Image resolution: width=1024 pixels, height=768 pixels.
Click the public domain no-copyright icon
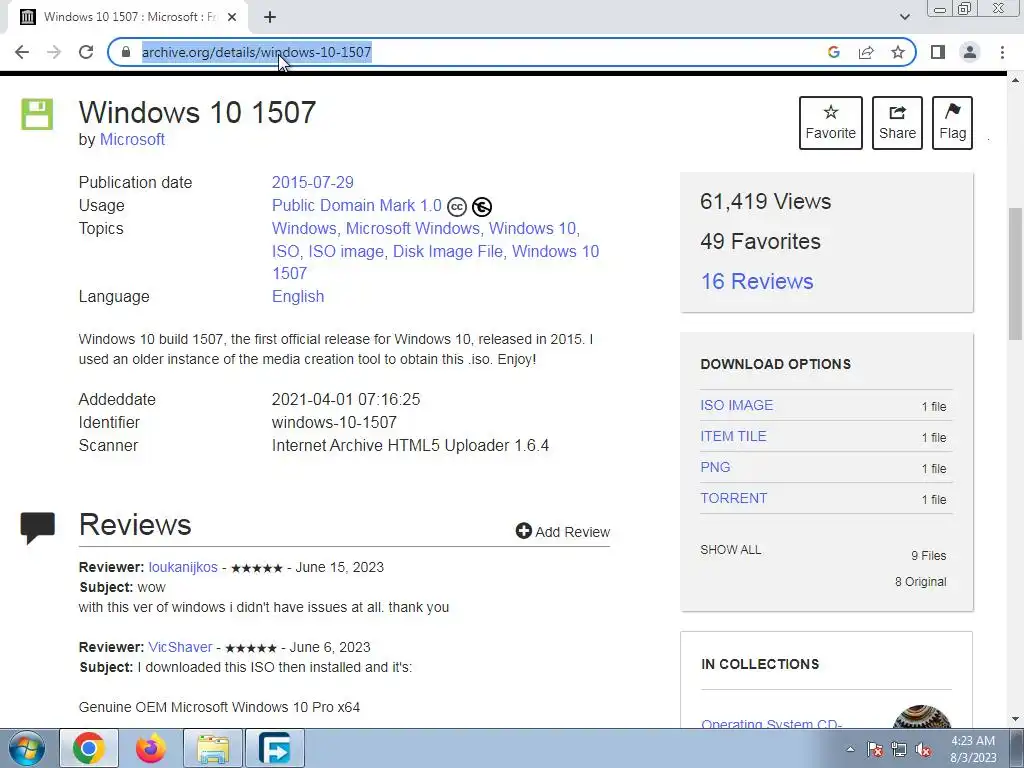[x=482, y=207]
